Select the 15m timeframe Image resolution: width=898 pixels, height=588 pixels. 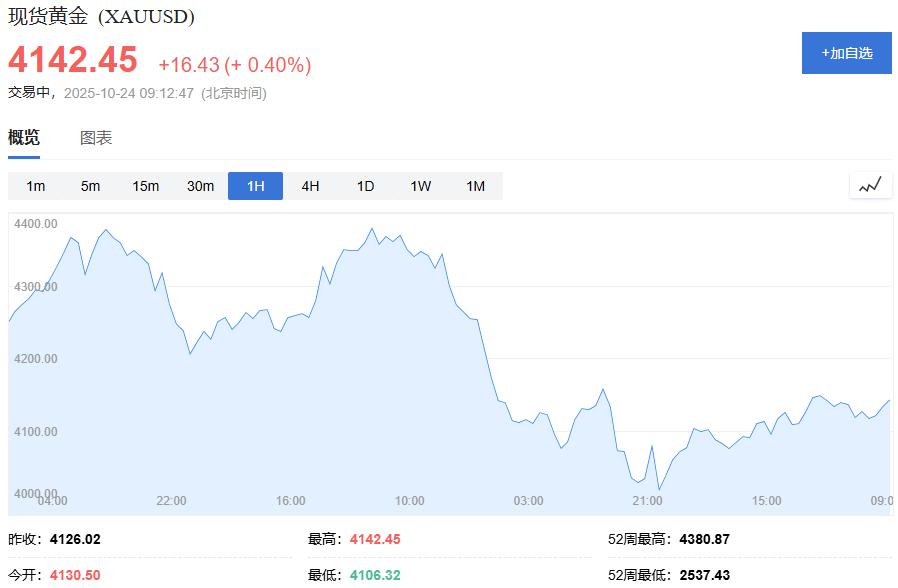[x=146, y=185]
